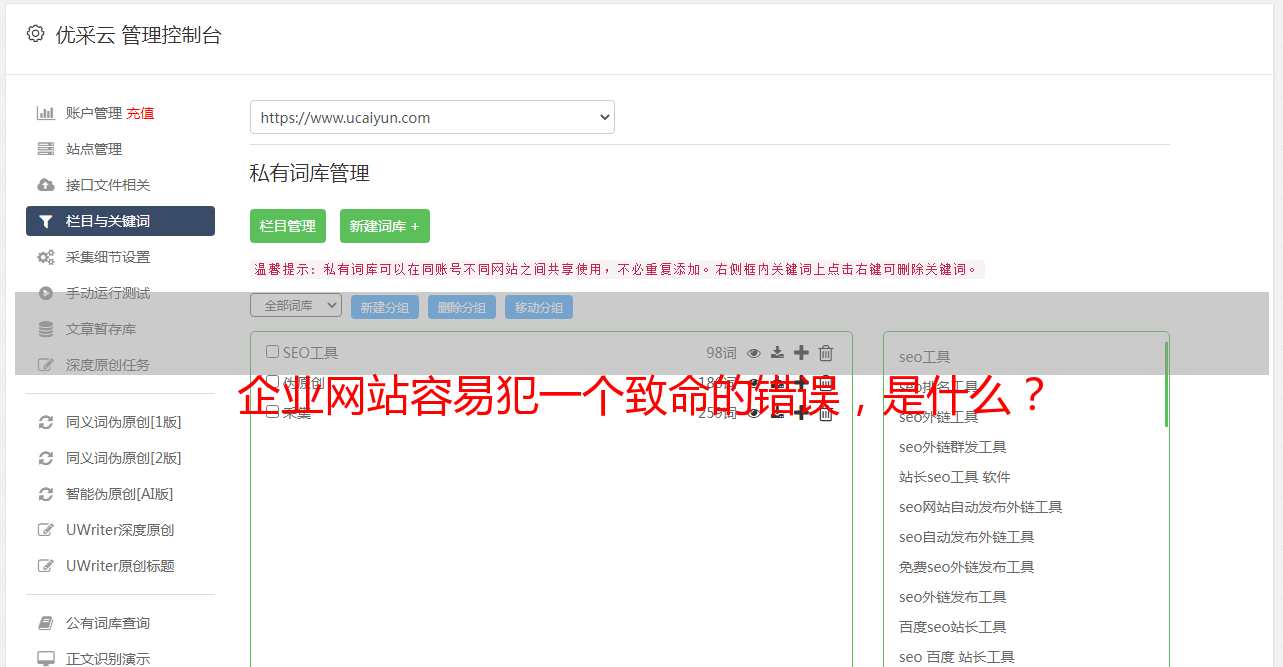The image size is (1283, 667).
Task: Open 采集细节设置 via its gears icon
Action: click(46, 257)
